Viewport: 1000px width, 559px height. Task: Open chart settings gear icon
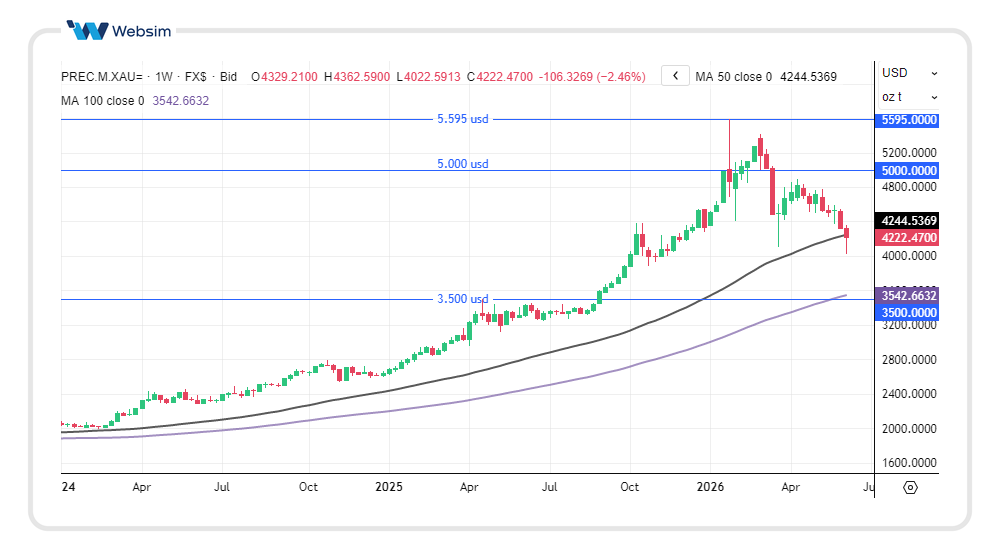tap(910, 488)
